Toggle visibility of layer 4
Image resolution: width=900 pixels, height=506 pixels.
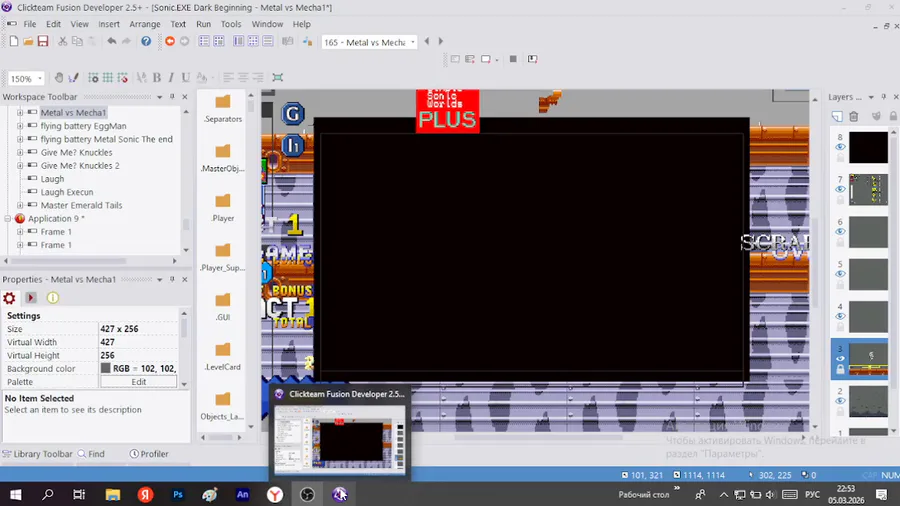click(x=840, y=316)
